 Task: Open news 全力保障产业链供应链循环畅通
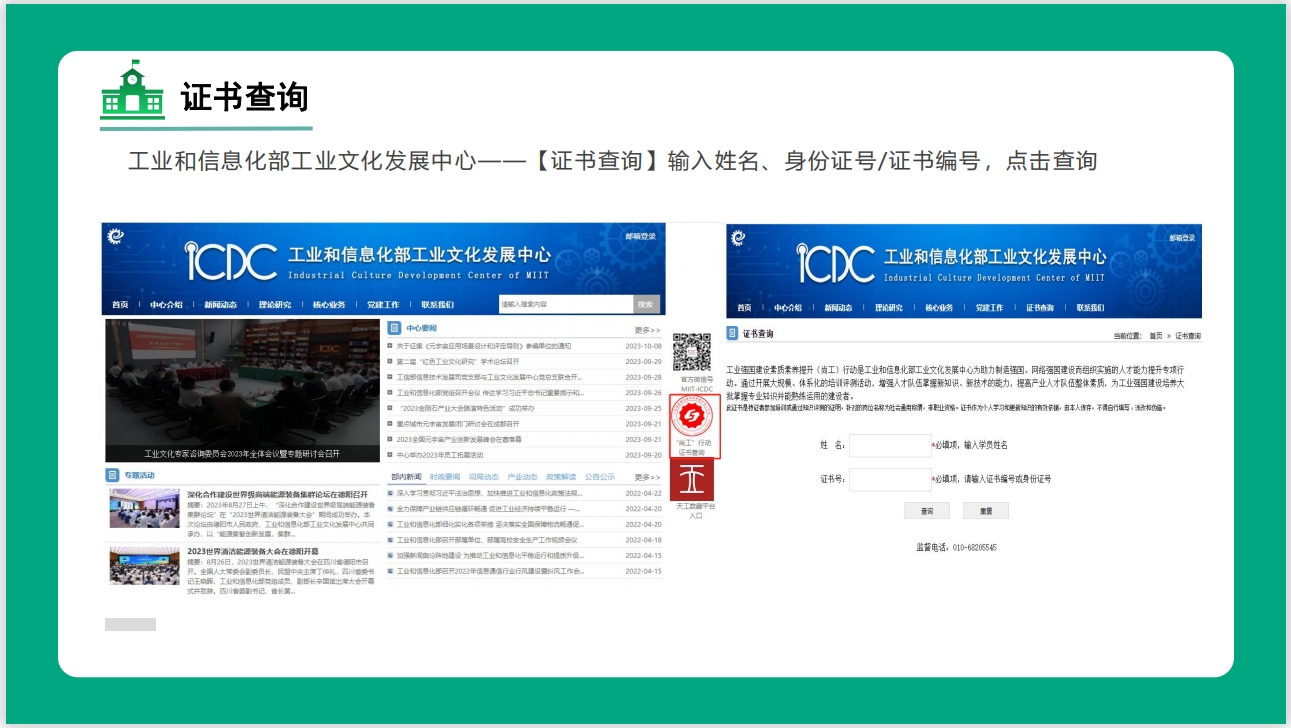coord(489,509)
